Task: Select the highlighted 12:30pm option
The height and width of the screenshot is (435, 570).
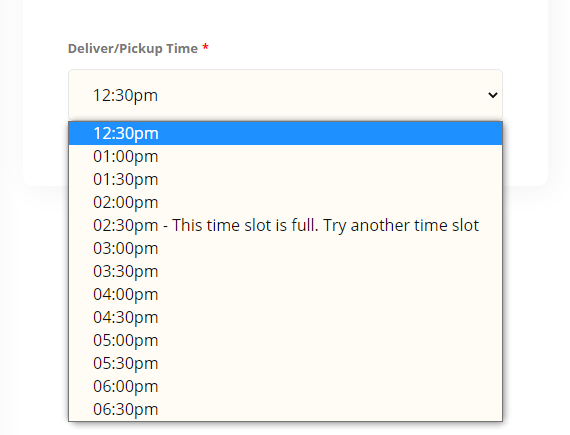Action: [x=285, y=133]
